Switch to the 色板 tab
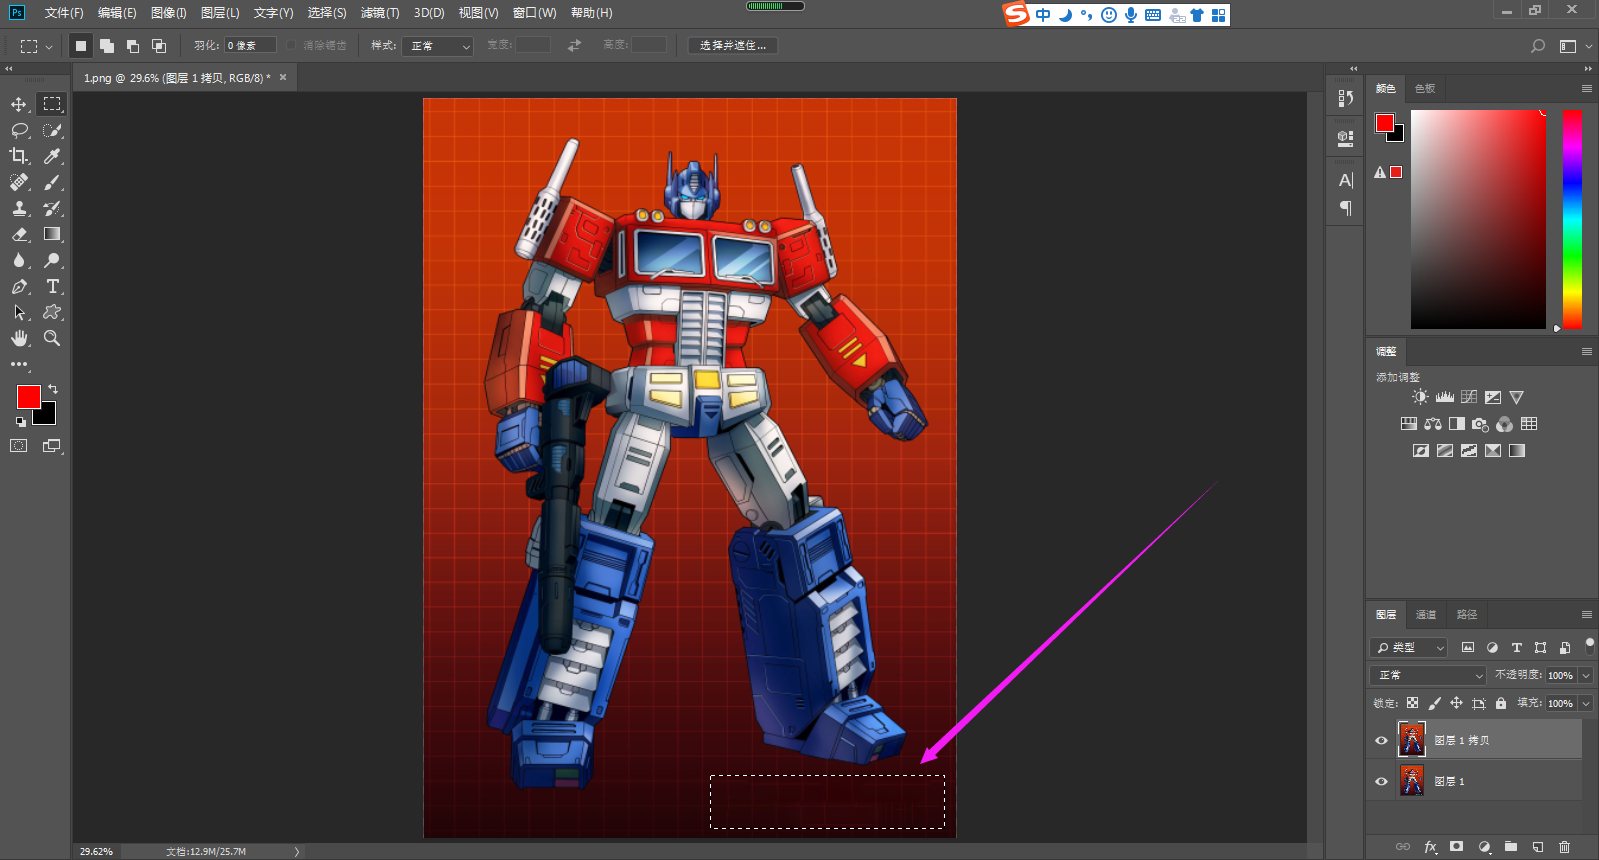This screenshot has width=1599, height=860. 1425,88
